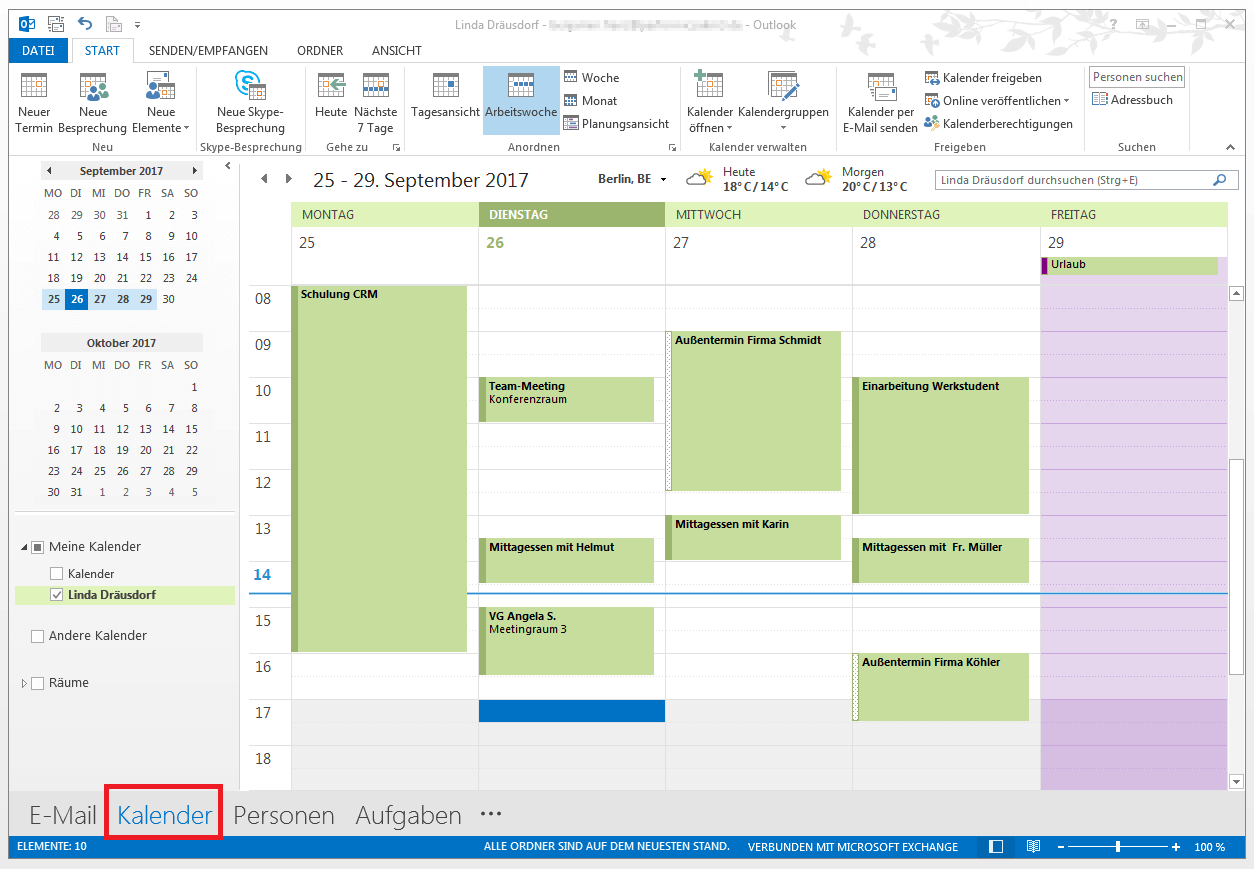Collapse the ribbon with the arrow
This screenshot has width=1254, height=869.
pos(1230,147)
